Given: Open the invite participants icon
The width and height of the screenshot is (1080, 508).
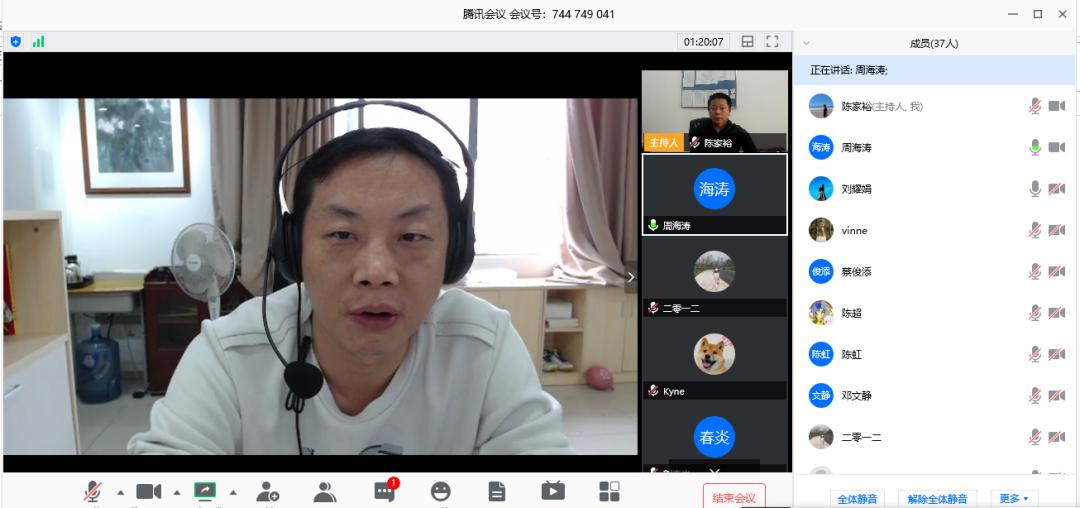Looking at the screenshot, I should tap(268, 491).
